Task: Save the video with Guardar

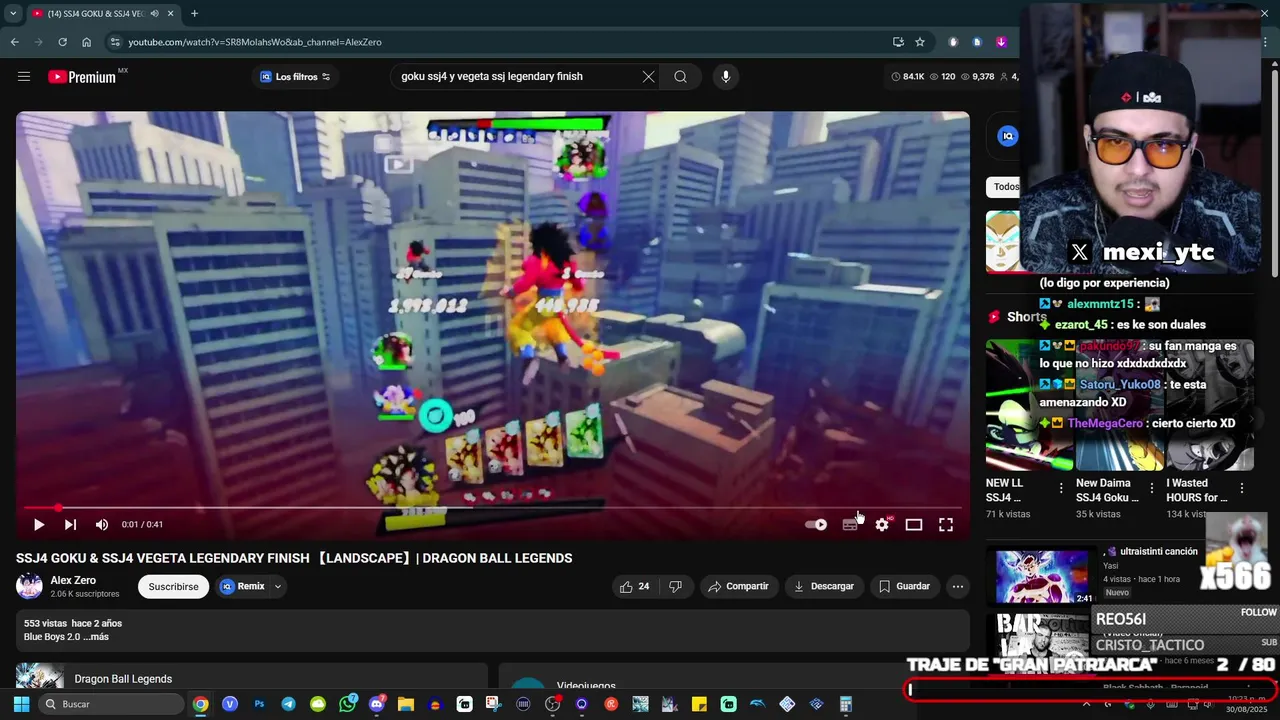Action: [904, 586]
